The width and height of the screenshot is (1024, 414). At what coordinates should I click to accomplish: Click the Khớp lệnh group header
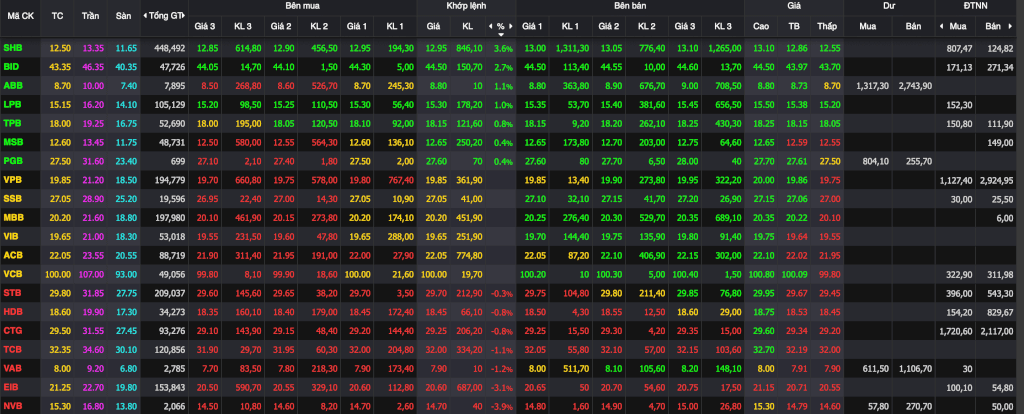click(x=466, y=5)
